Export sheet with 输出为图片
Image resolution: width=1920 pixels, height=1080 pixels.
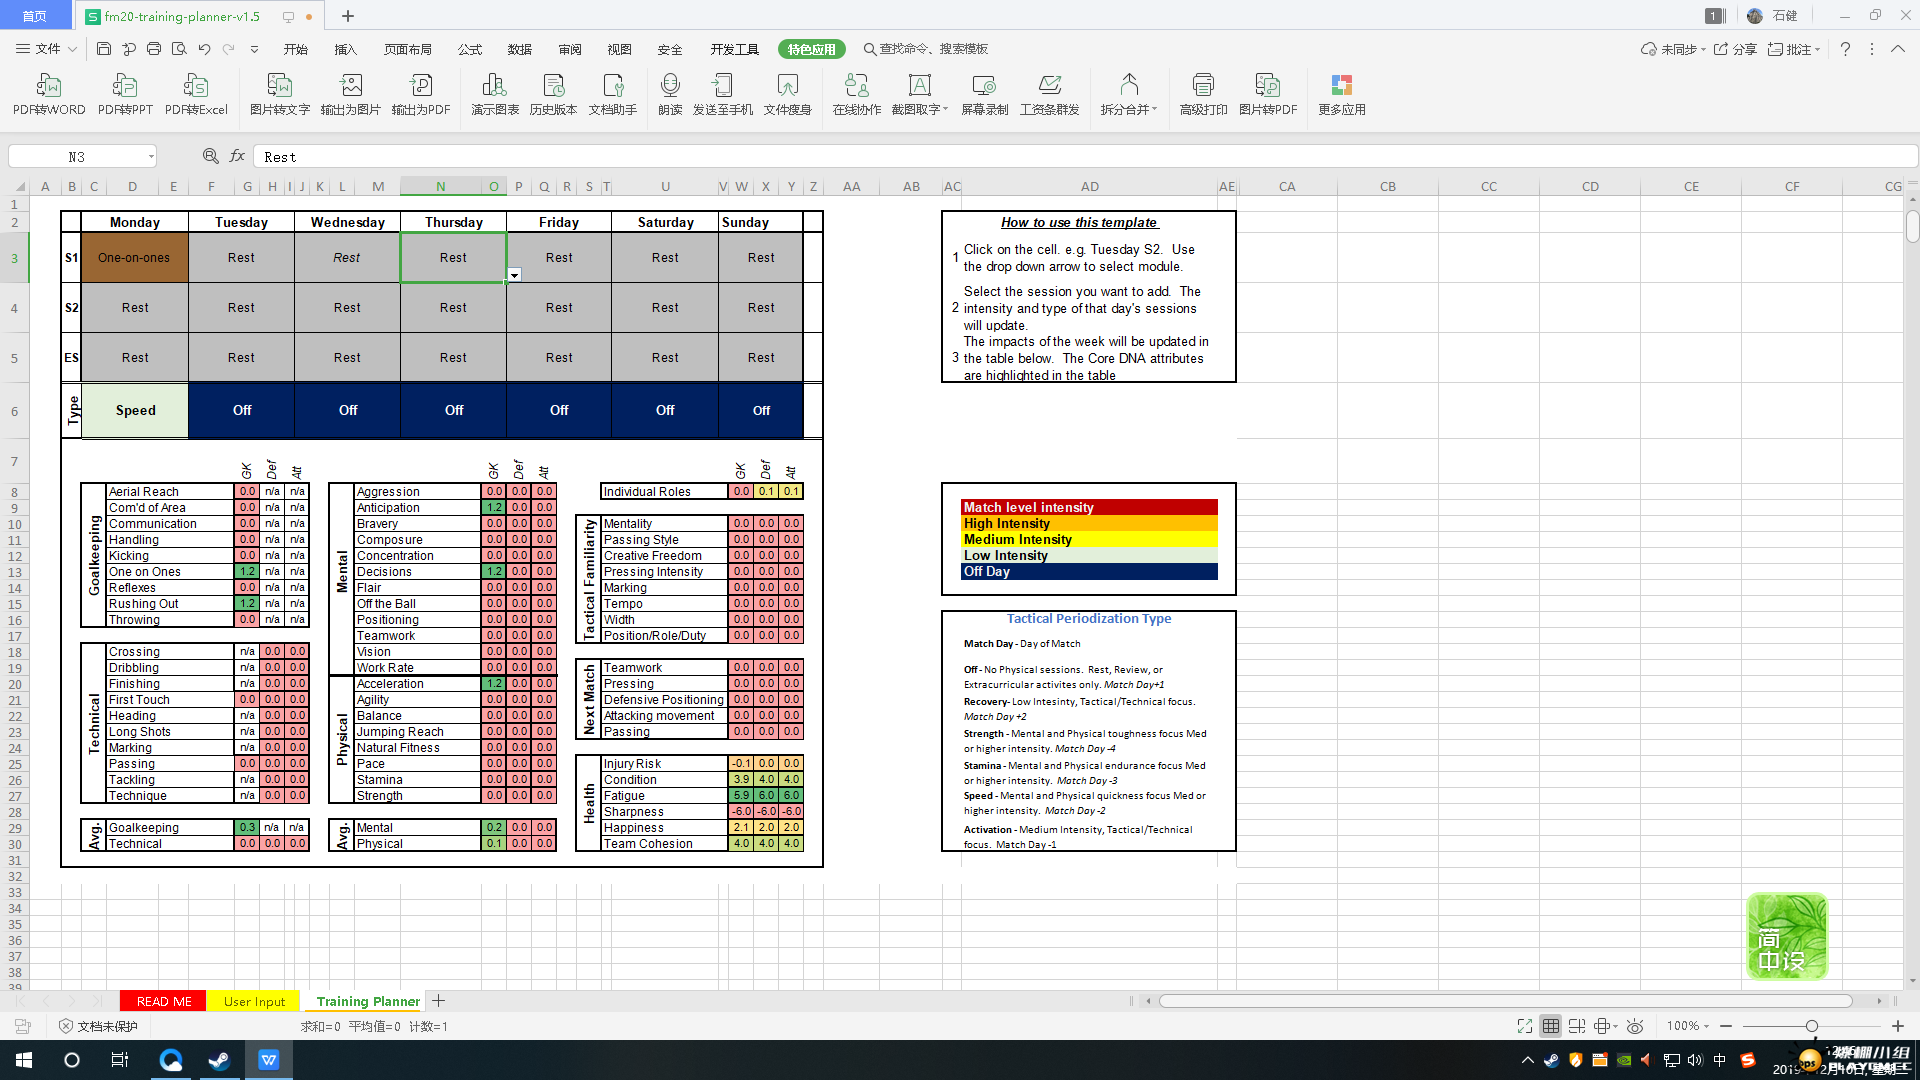351,95
